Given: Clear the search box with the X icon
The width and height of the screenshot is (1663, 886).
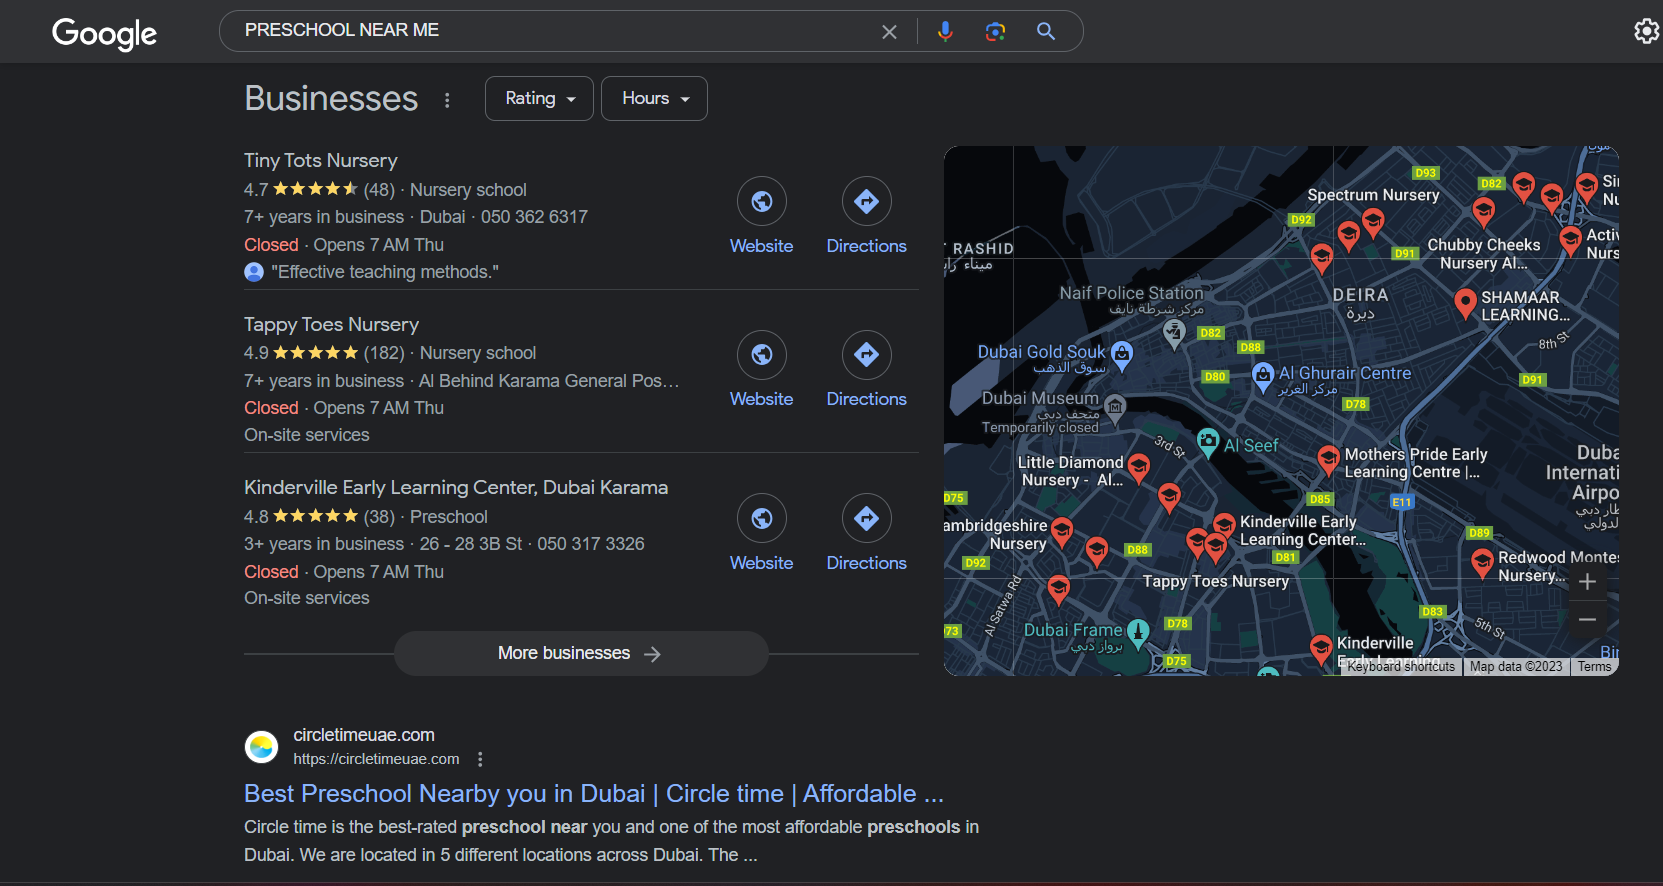Looking at the screenshot, I should (x=889, y=32).
